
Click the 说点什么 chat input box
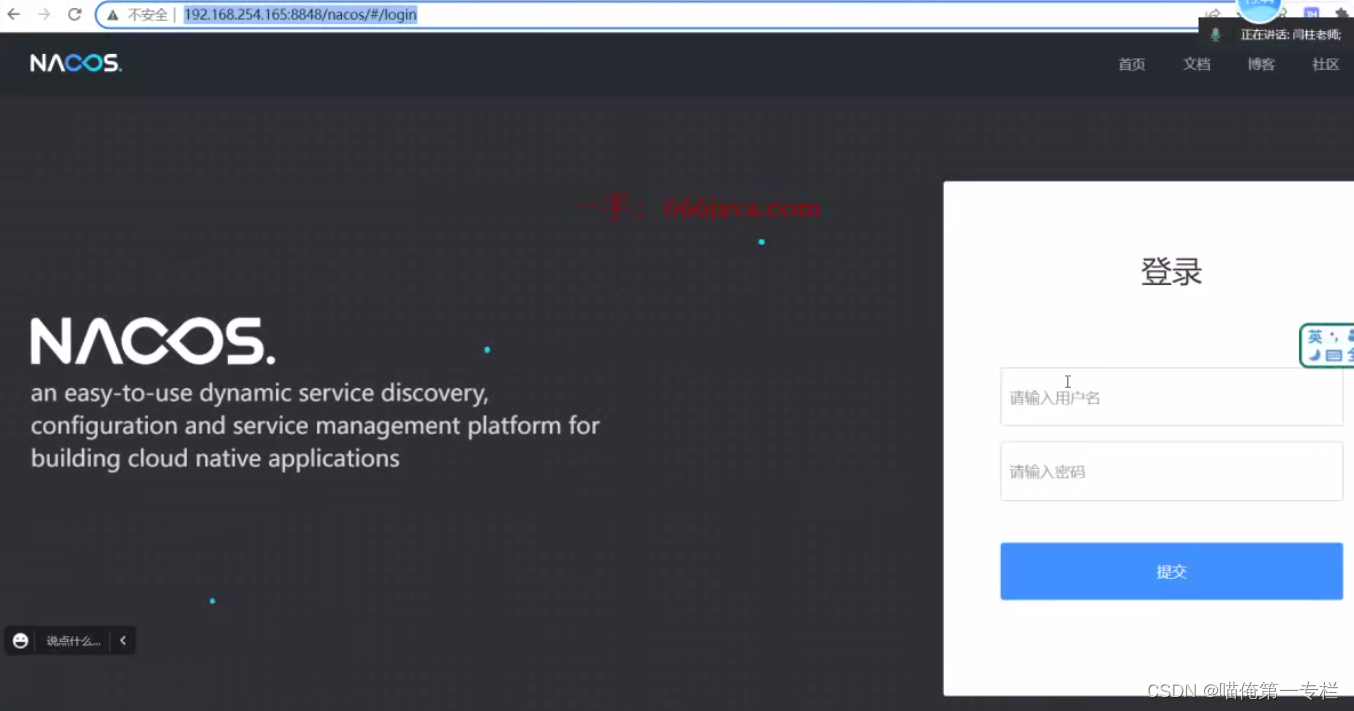[x=74, y=641]
